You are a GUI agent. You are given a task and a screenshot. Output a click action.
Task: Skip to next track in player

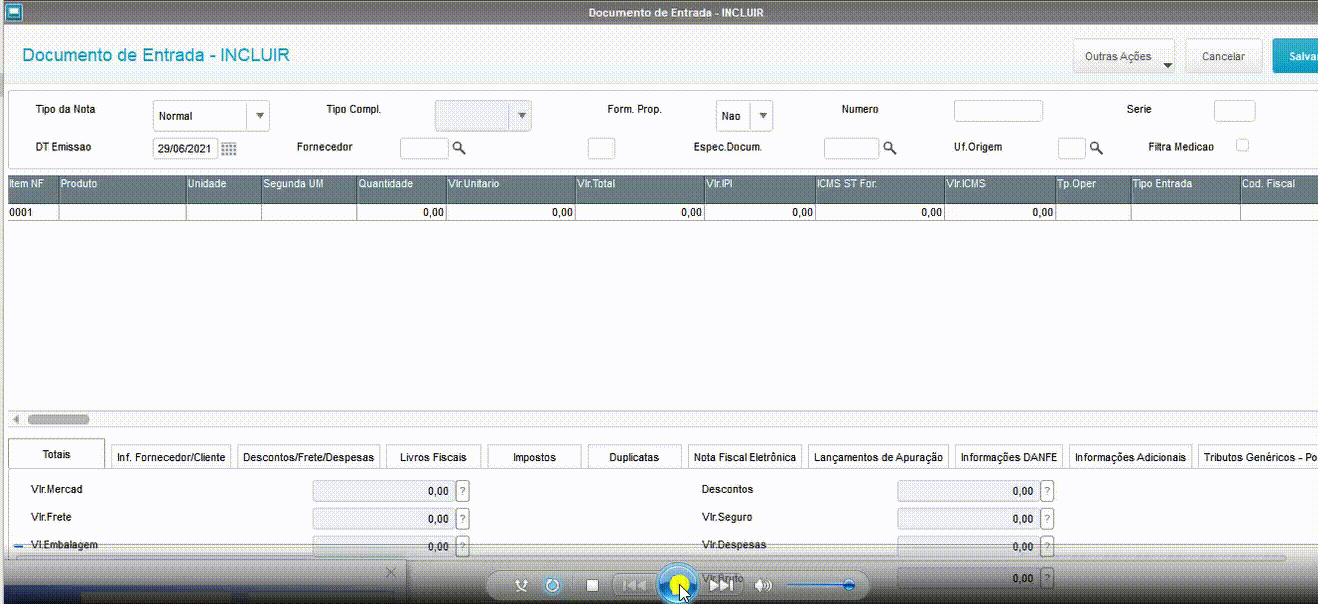tap(722, 585)
